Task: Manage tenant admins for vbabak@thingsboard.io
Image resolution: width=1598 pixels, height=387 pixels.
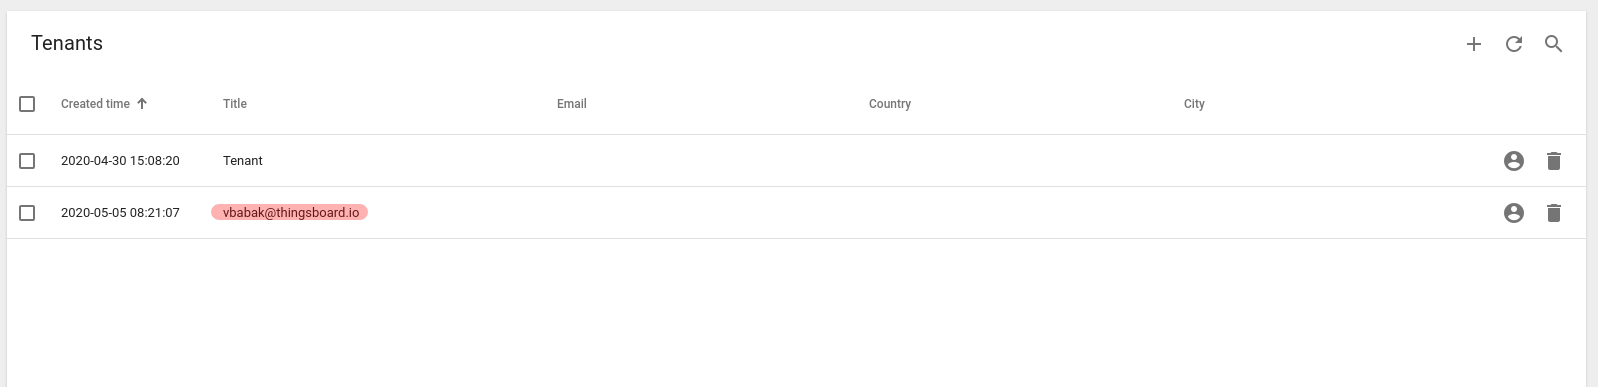Action: [1514, 213]
